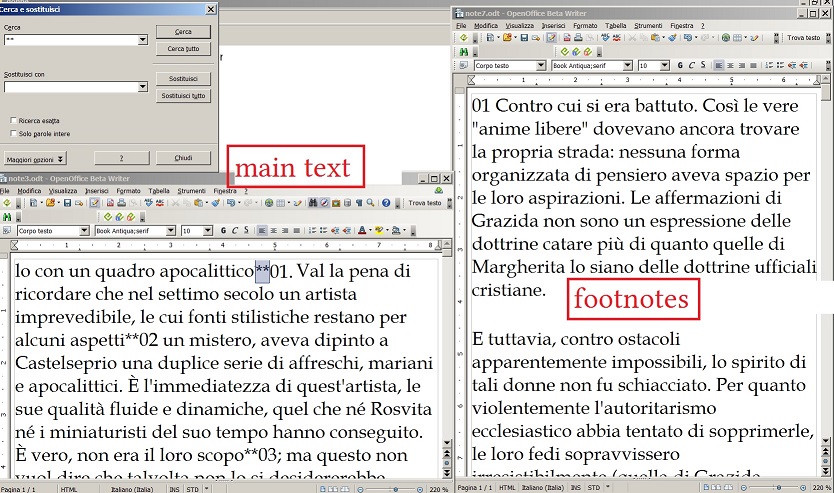The width and height of the screenshot is (834, 493).
Task: Toggle numbered list in note3.odt
Action: point(312,230)
